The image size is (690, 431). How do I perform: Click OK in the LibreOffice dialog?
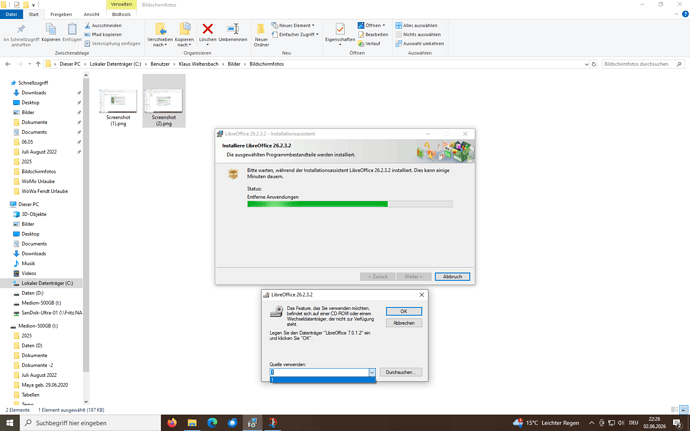pyautogui.click(x=404, y=311)
